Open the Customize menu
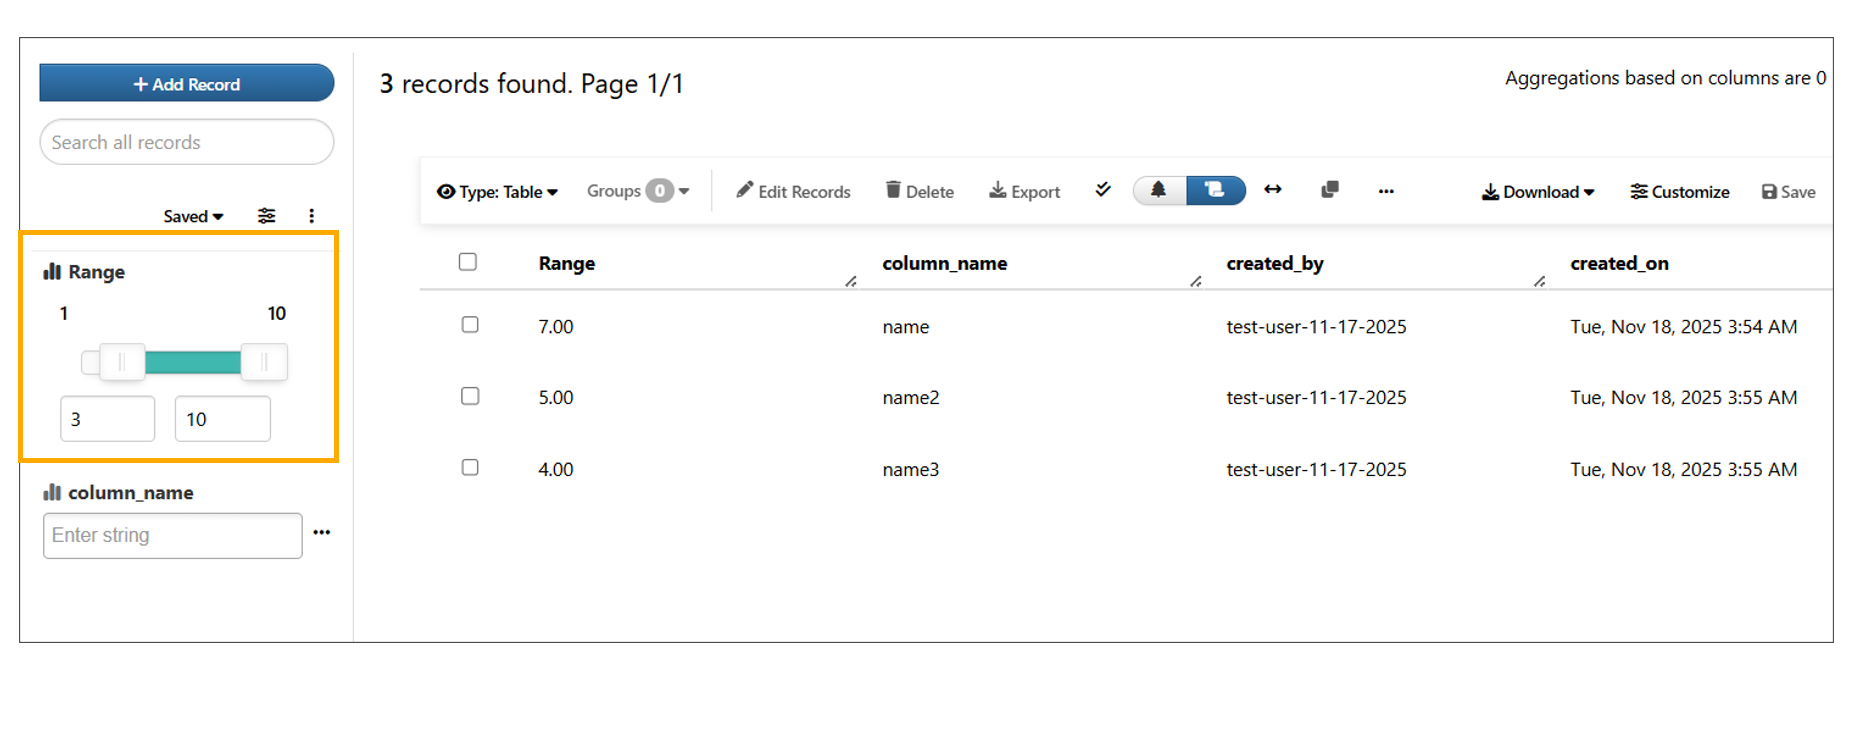Screen dimensions: 1871x737 click(1680, 192)
